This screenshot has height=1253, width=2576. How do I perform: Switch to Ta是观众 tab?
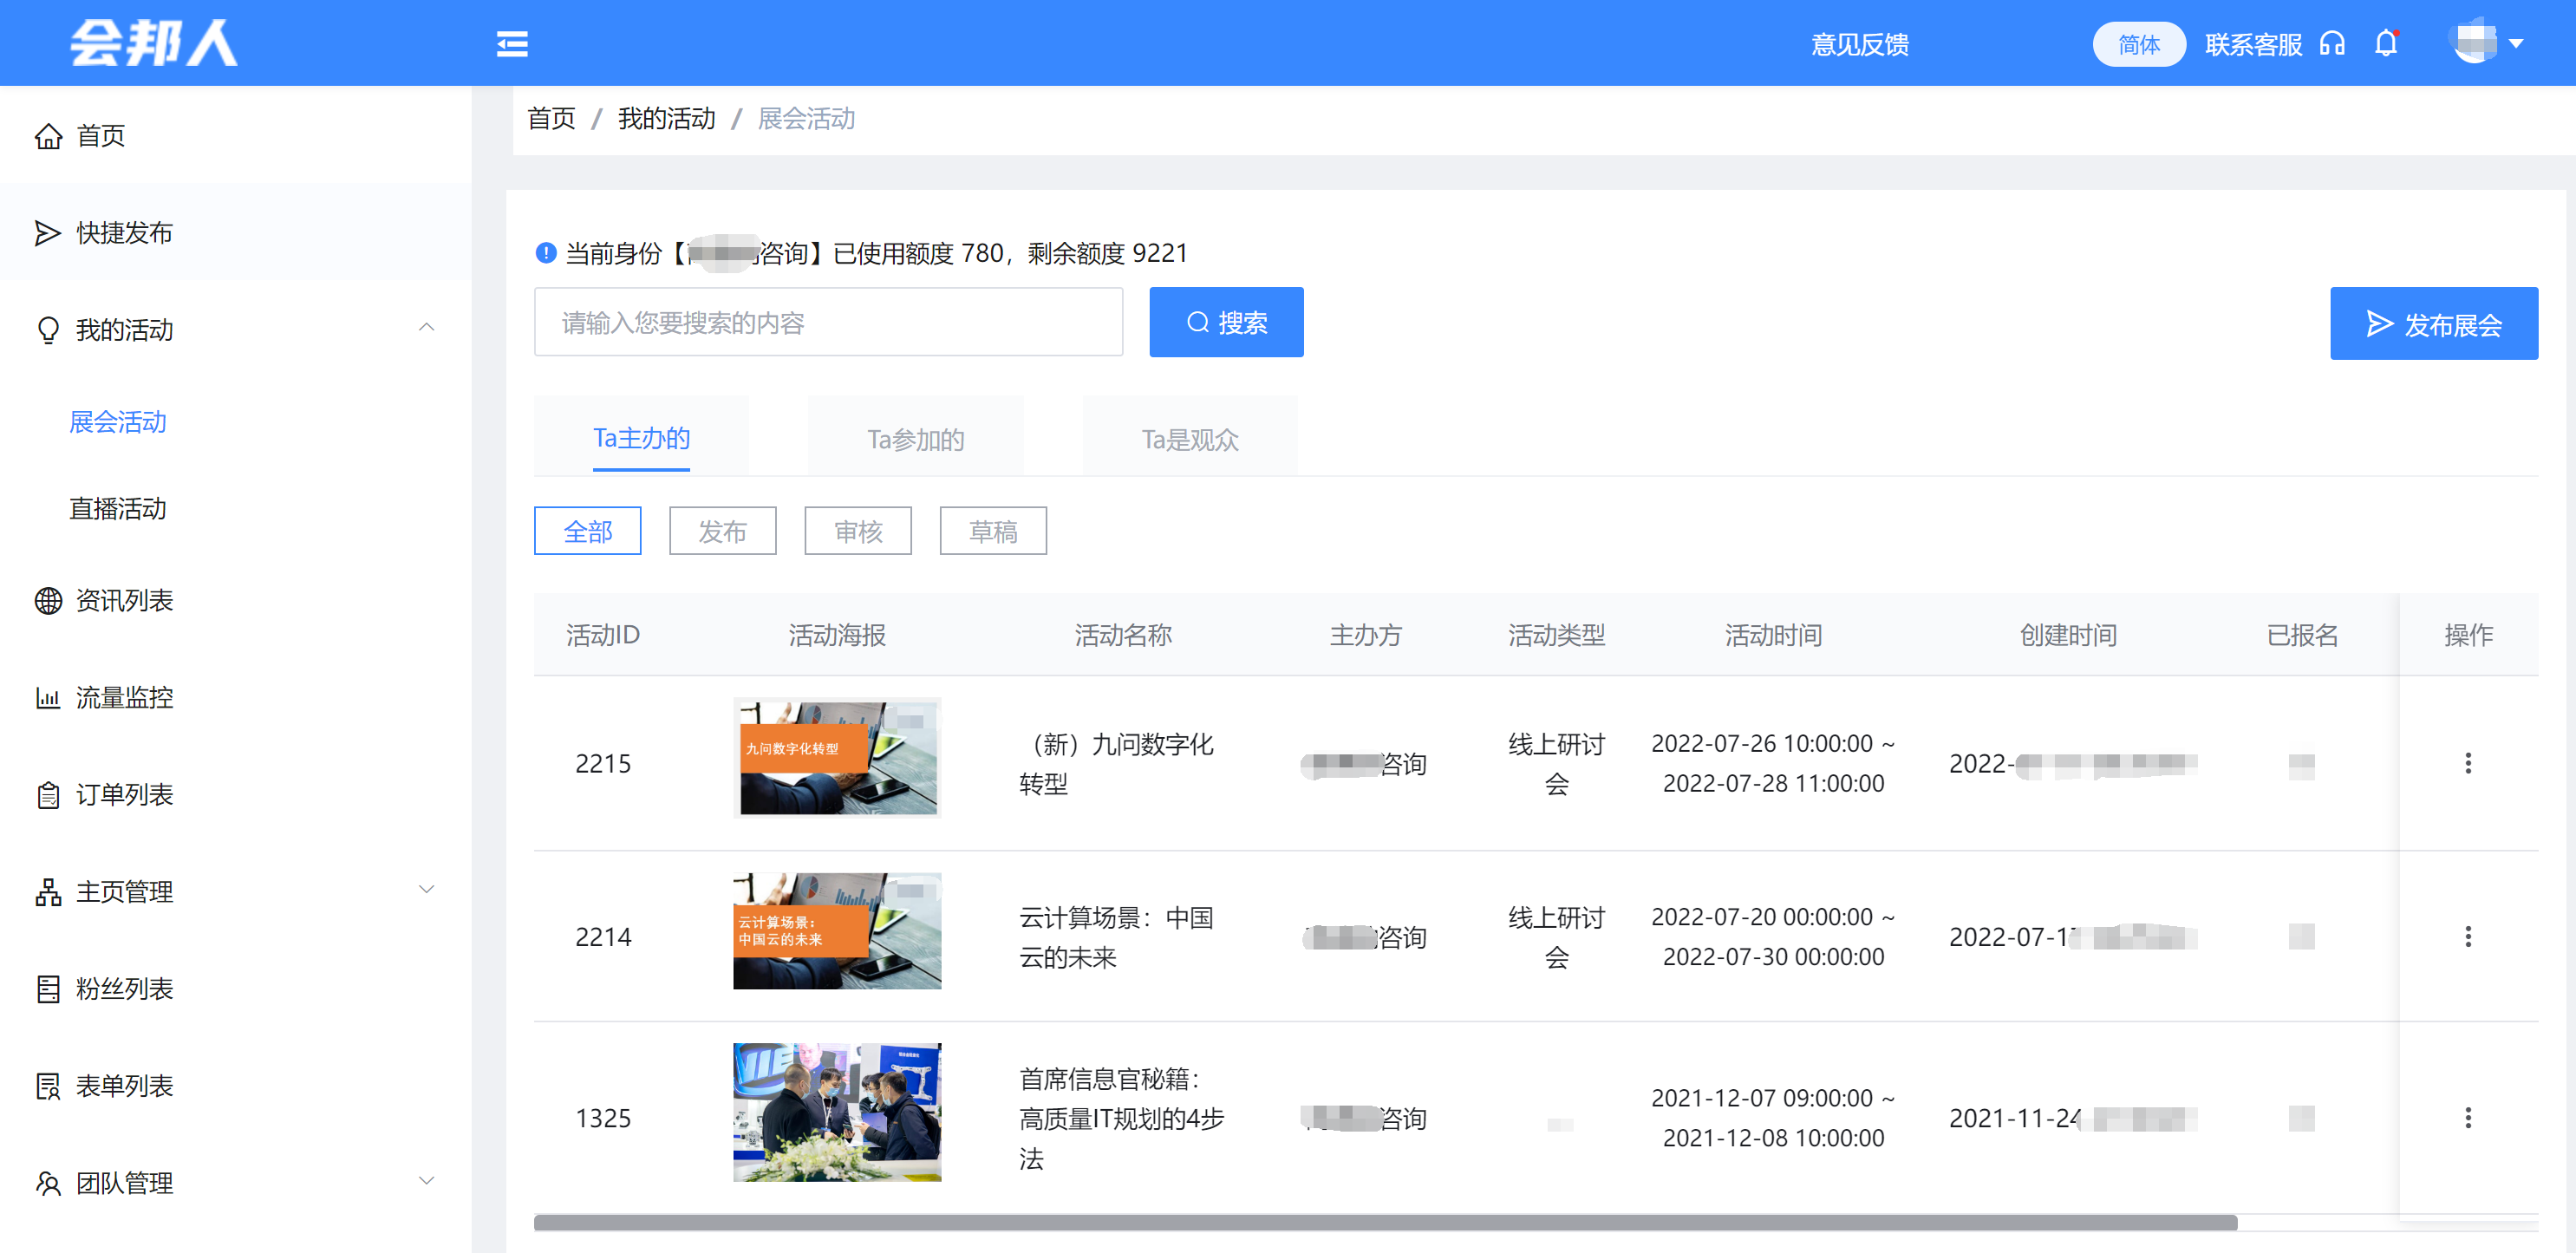coord(1189,439)
